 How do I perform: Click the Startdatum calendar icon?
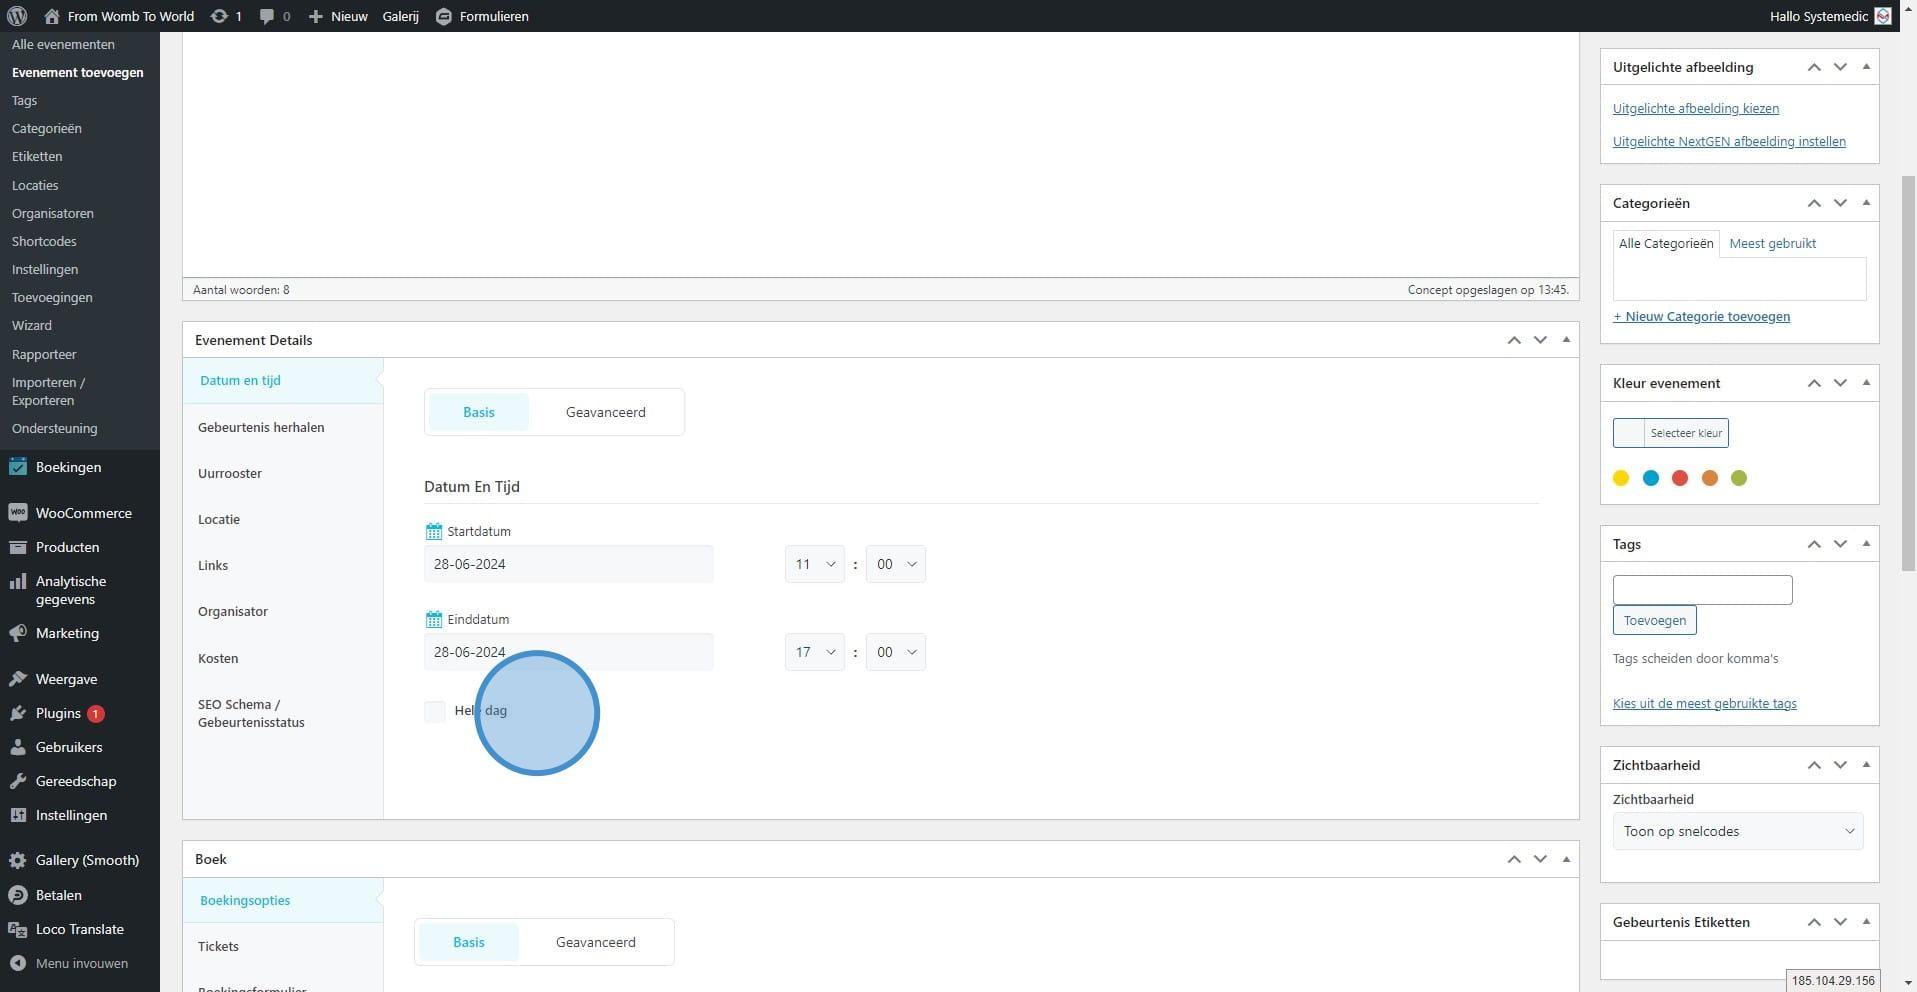433,531
